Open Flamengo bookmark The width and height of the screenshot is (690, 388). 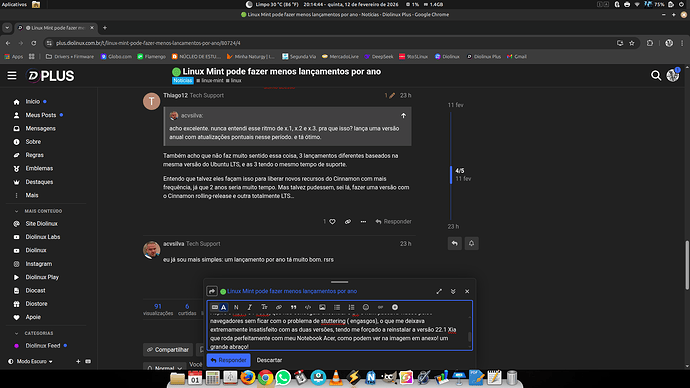[151, 57]
